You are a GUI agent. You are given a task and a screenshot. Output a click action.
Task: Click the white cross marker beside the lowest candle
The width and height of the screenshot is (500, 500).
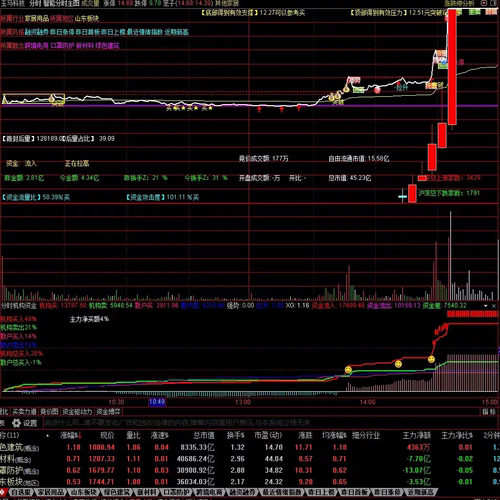(x=402, y=197)
